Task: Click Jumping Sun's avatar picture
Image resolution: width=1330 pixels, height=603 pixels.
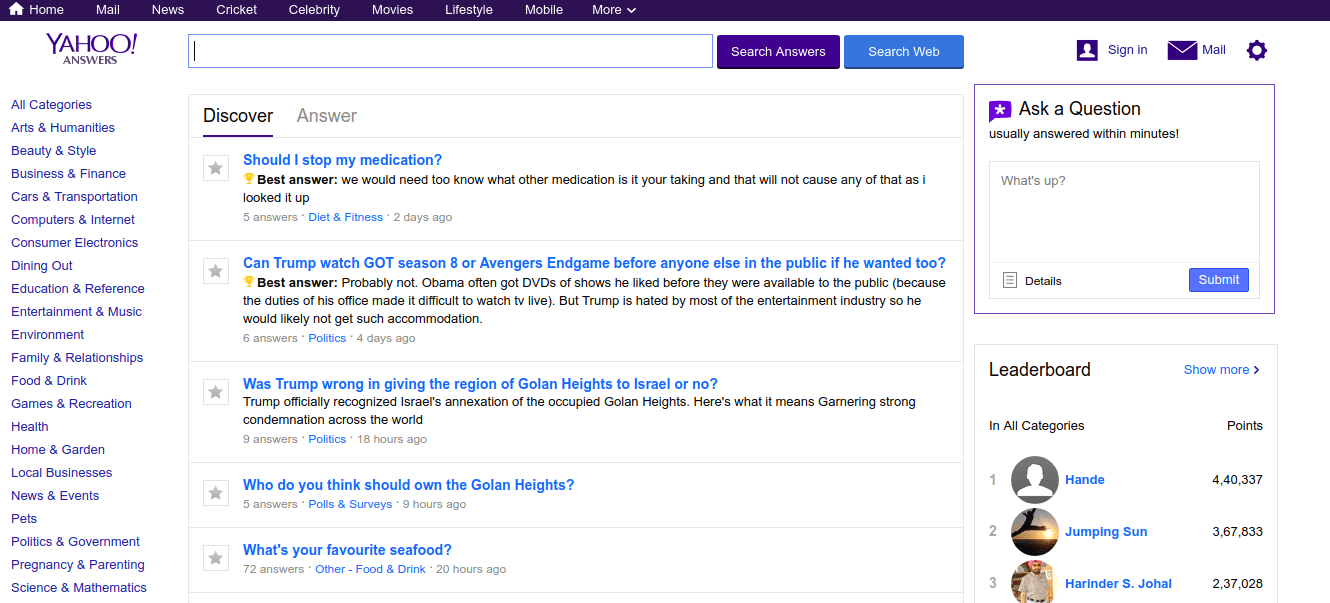Action: point(1035,532)
